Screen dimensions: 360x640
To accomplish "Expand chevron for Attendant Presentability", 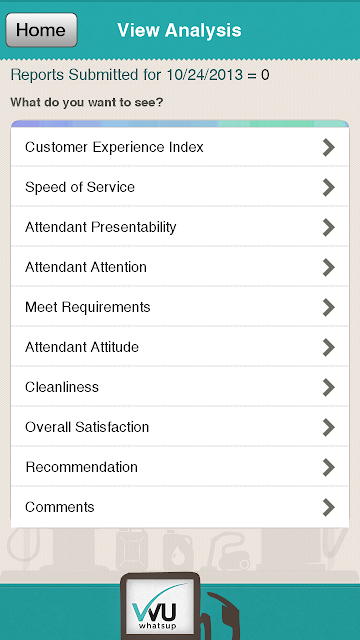I will click(329, 227).
